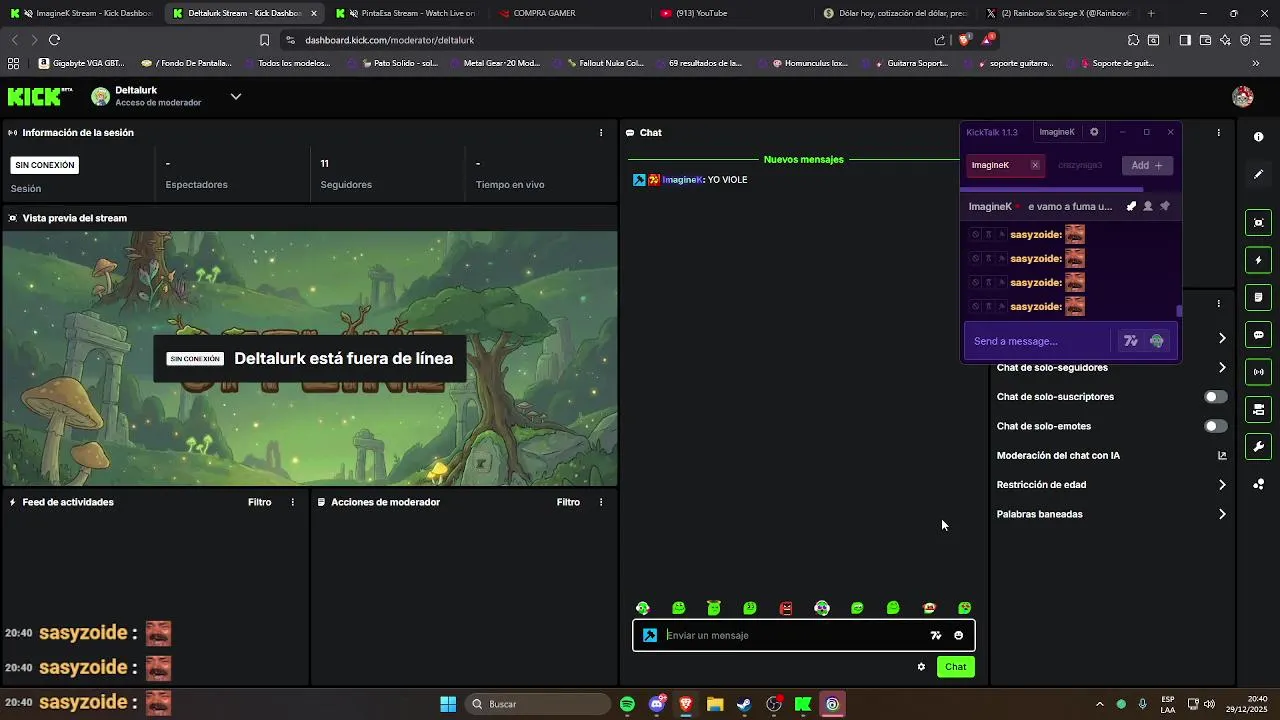Open Fallout Nuka Col bookmark
The width and height of the screenshot is (1280, 720).
pyautogui.click(x=605, y=63)
